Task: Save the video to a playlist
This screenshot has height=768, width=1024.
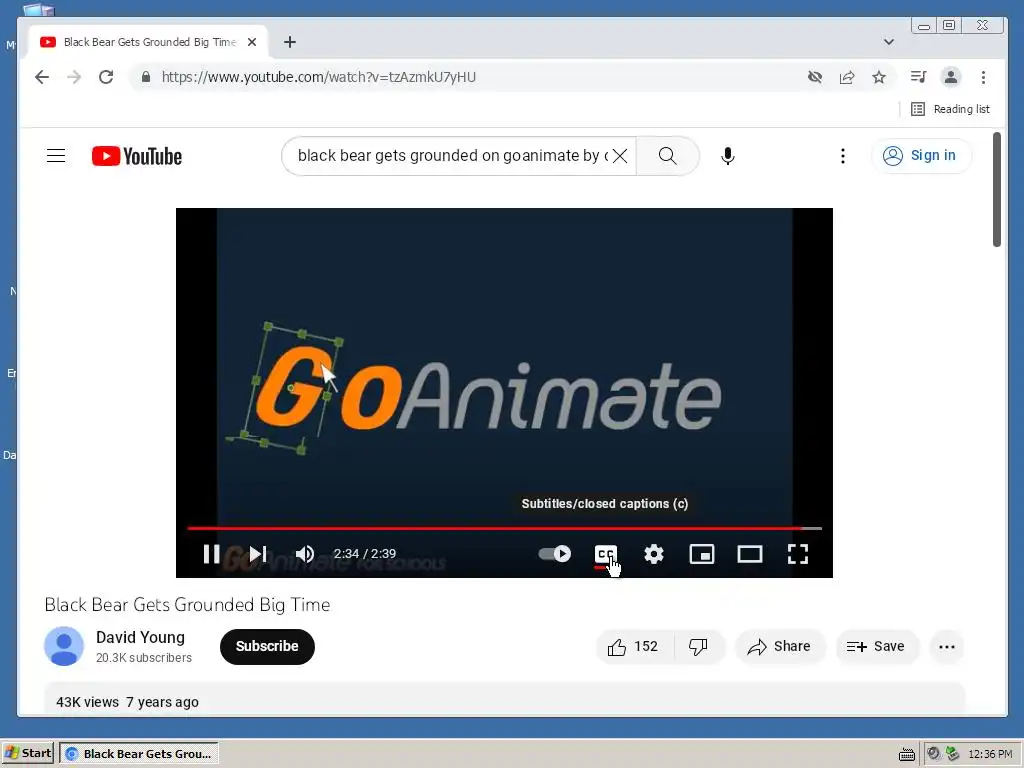Action: [876, 647]
